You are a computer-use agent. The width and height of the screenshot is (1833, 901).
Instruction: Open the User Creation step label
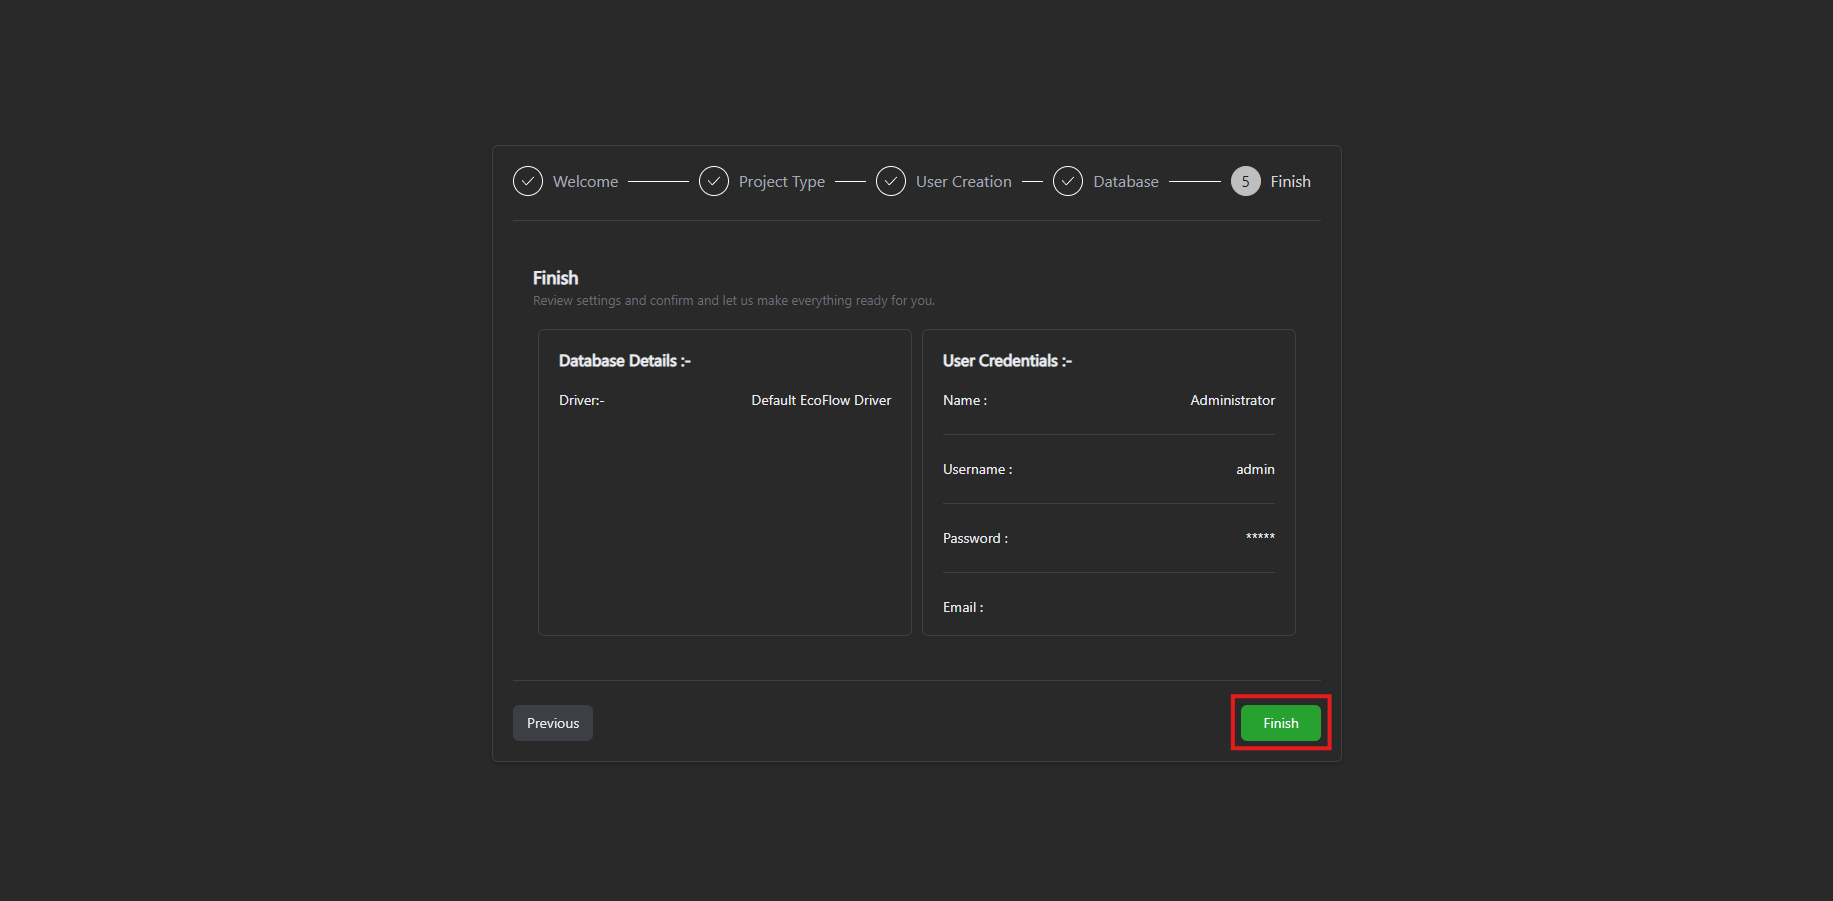coord(964,181)
